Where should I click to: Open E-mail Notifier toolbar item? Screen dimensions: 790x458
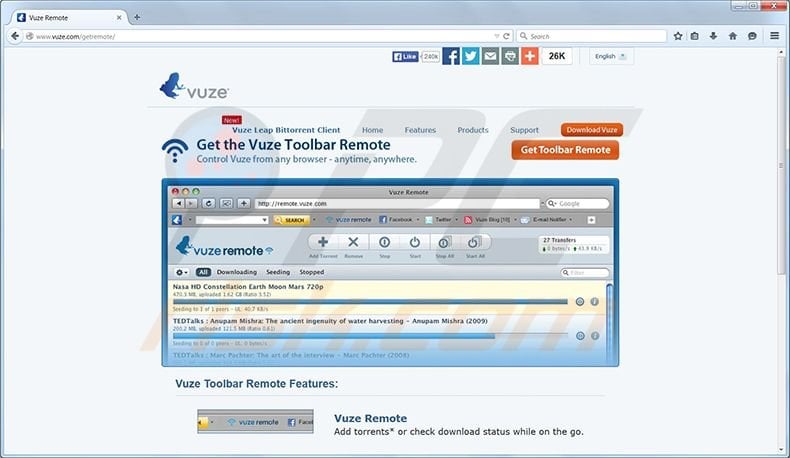point(547,220)
